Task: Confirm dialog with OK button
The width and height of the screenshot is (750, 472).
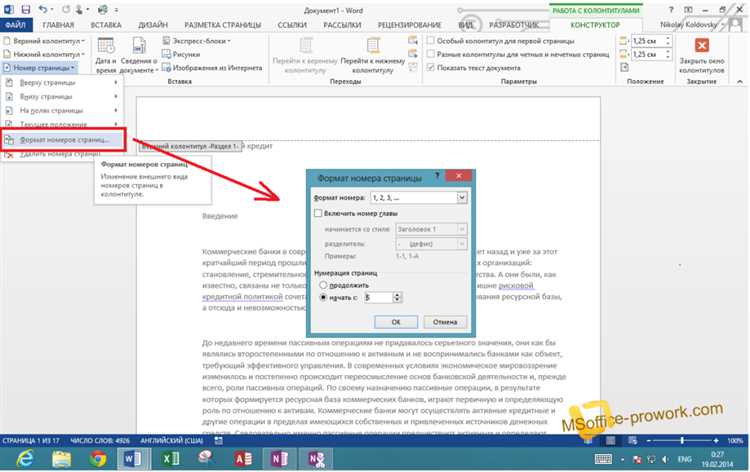Action: (x=396, y=322)
